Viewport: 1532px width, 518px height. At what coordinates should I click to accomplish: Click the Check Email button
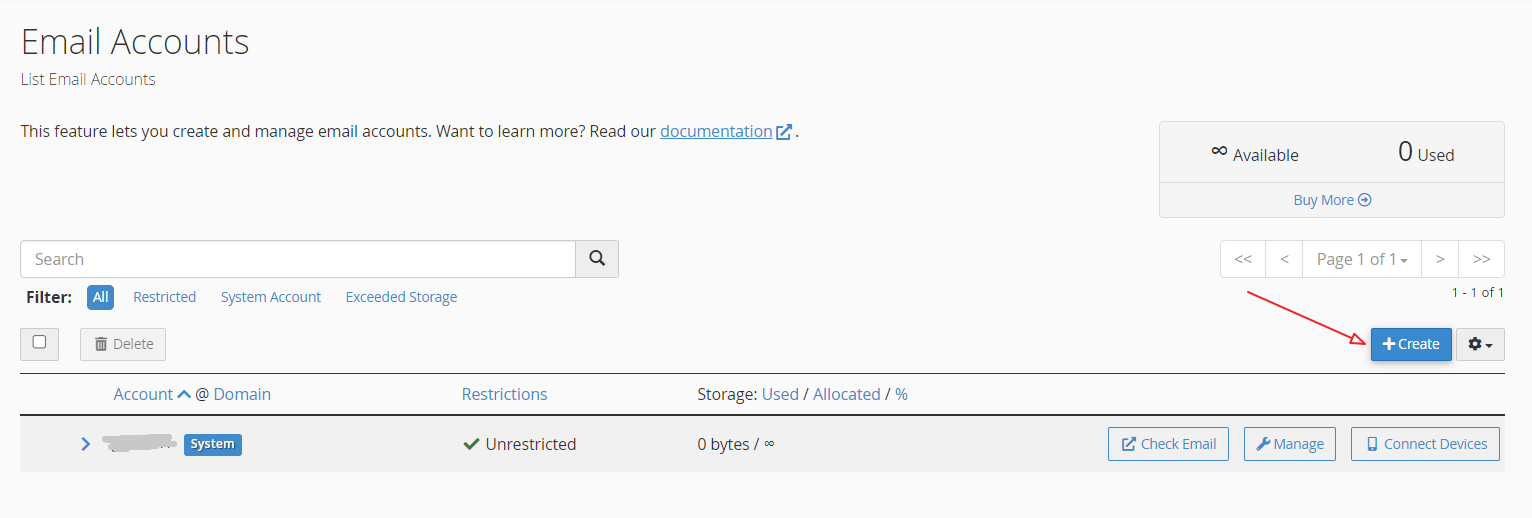[x=1169, y=444]
